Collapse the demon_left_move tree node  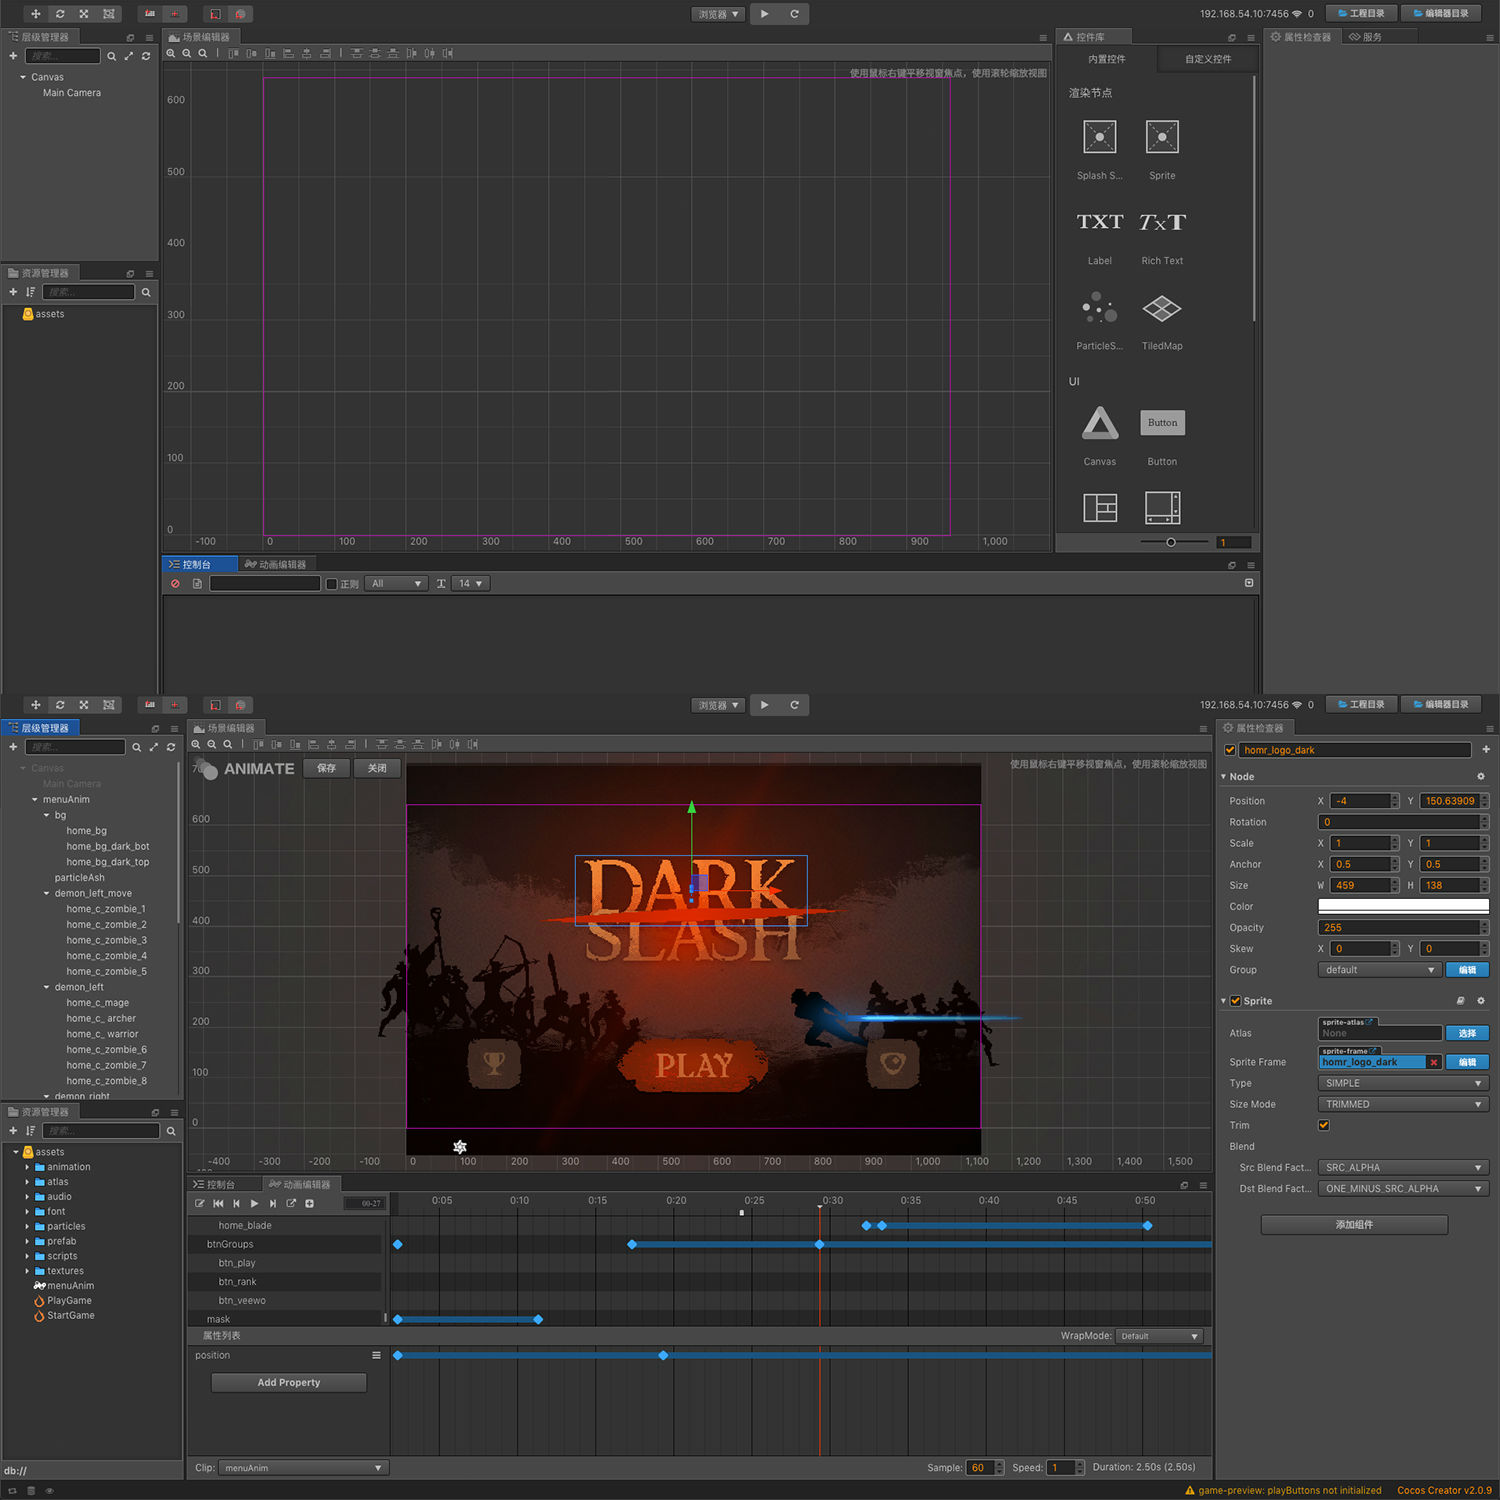pos(47,894)
